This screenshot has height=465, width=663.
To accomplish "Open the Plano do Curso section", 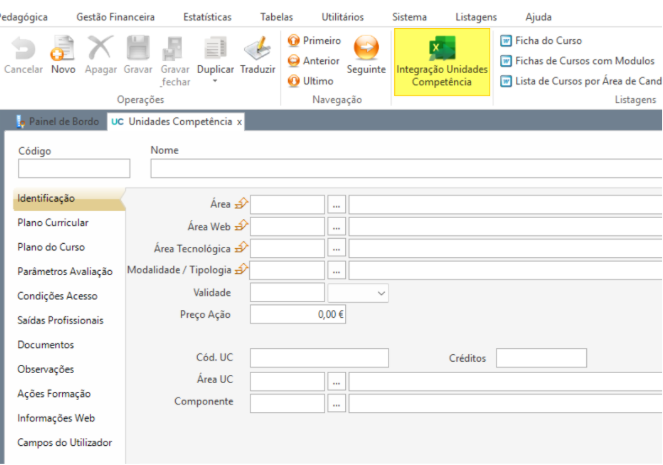I will 51,247.
